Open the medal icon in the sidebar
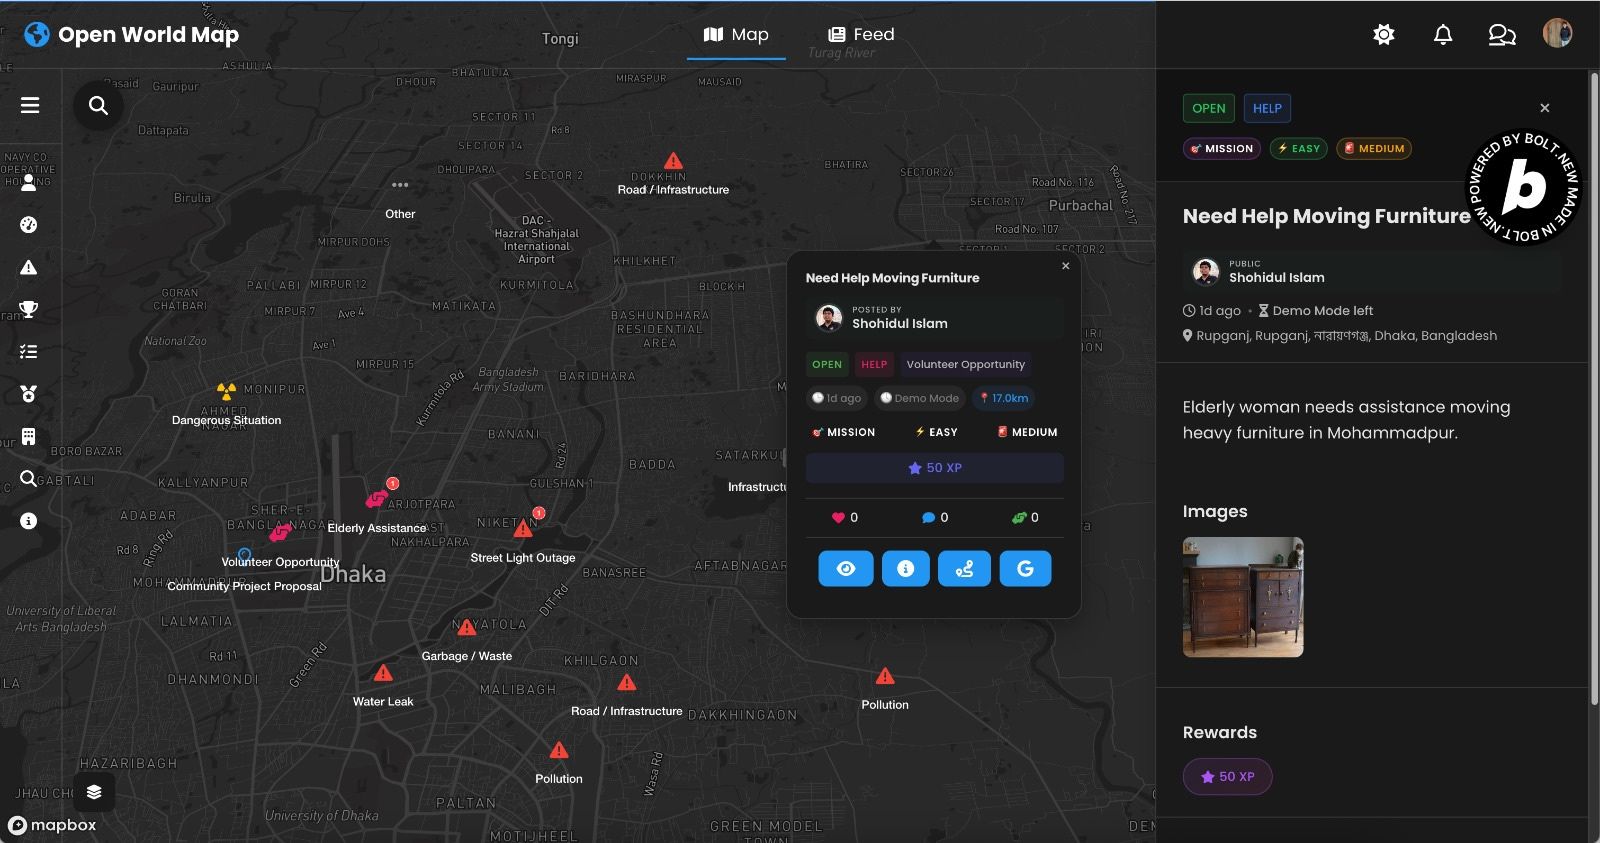Viewport: 1600px width, 843px height. (x=29, y=394)
